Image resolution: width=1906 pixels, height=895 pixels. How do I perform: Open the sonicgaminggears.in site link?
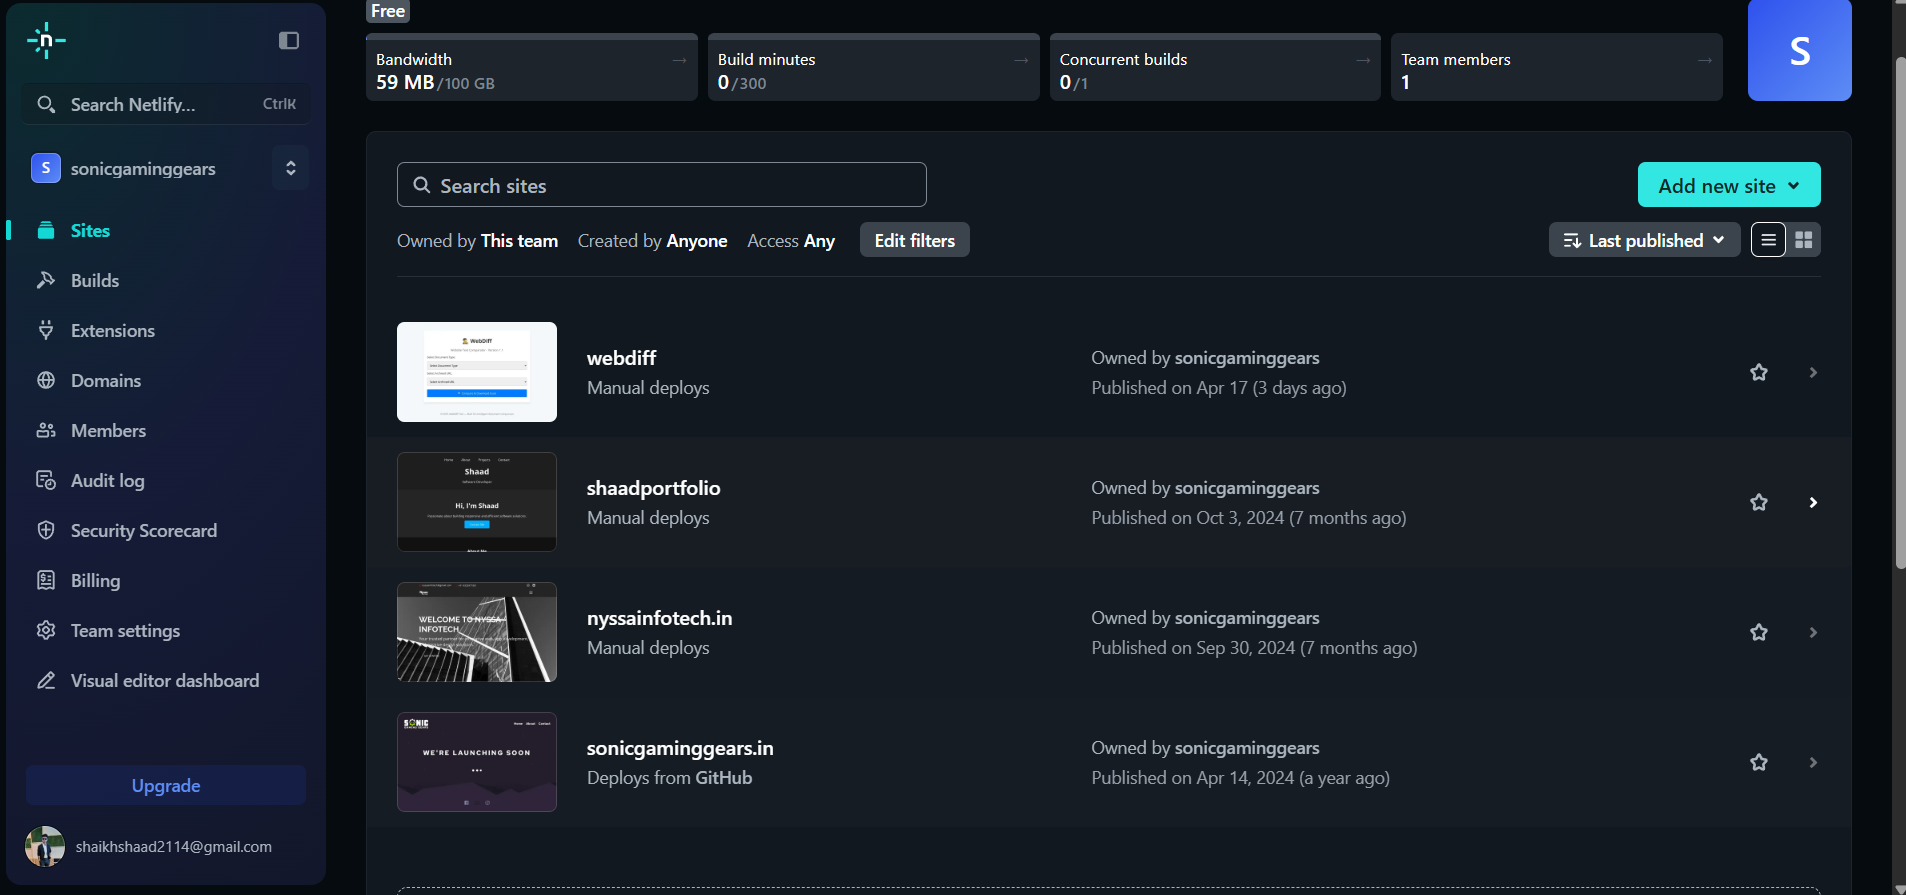tap(680, 748)
